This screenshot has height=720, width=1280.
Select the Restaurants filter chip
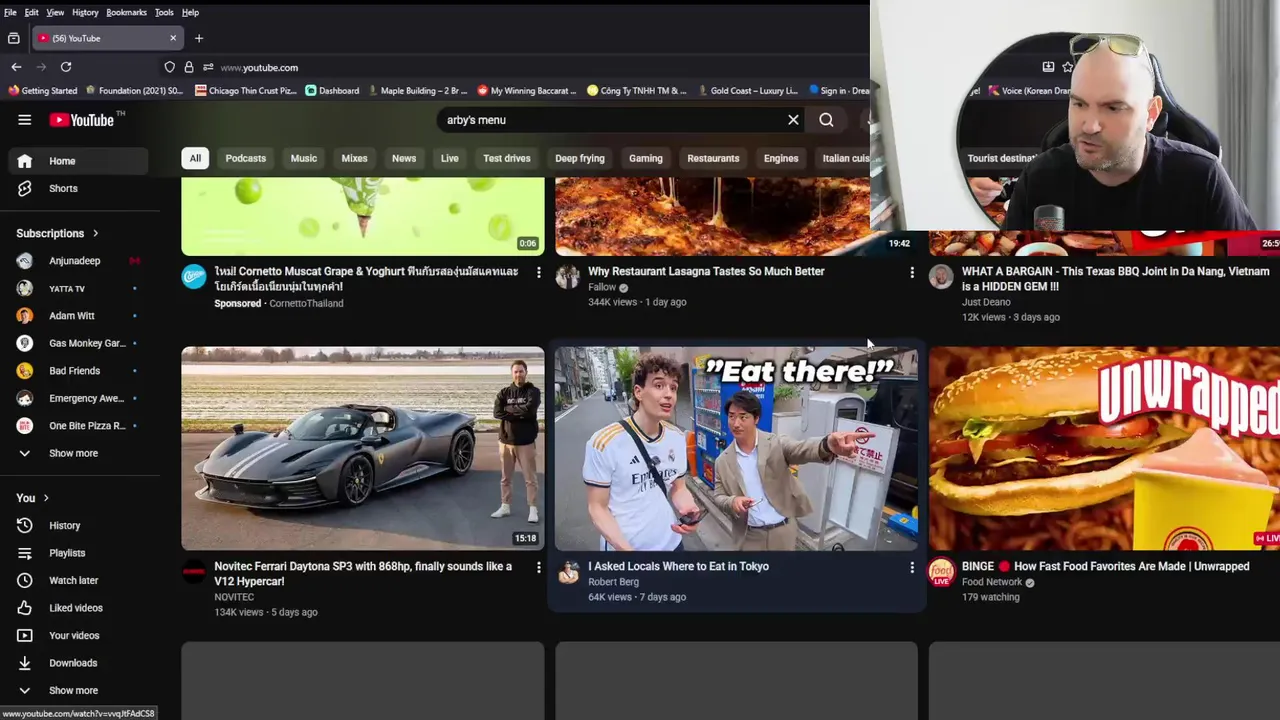point(713,158)
